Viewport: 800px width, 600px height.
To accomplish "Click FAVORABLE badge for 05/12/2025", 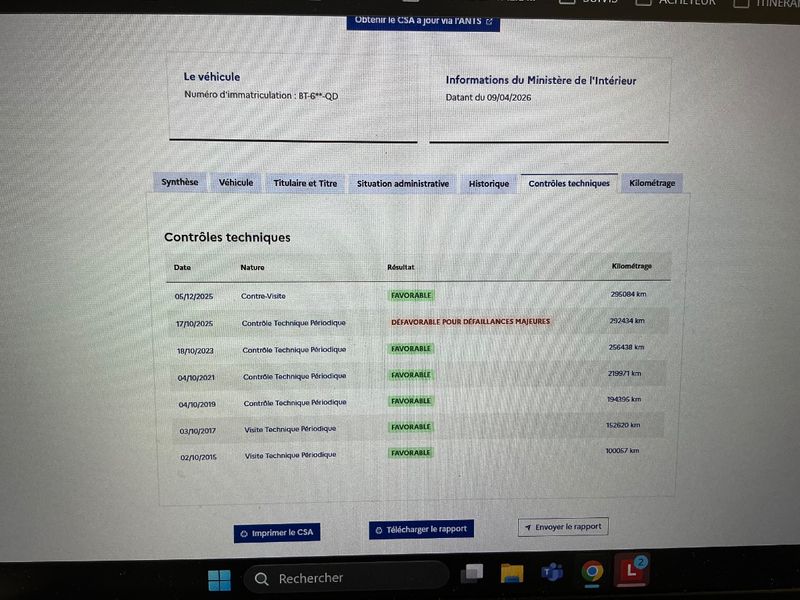I will pos(411,295).
